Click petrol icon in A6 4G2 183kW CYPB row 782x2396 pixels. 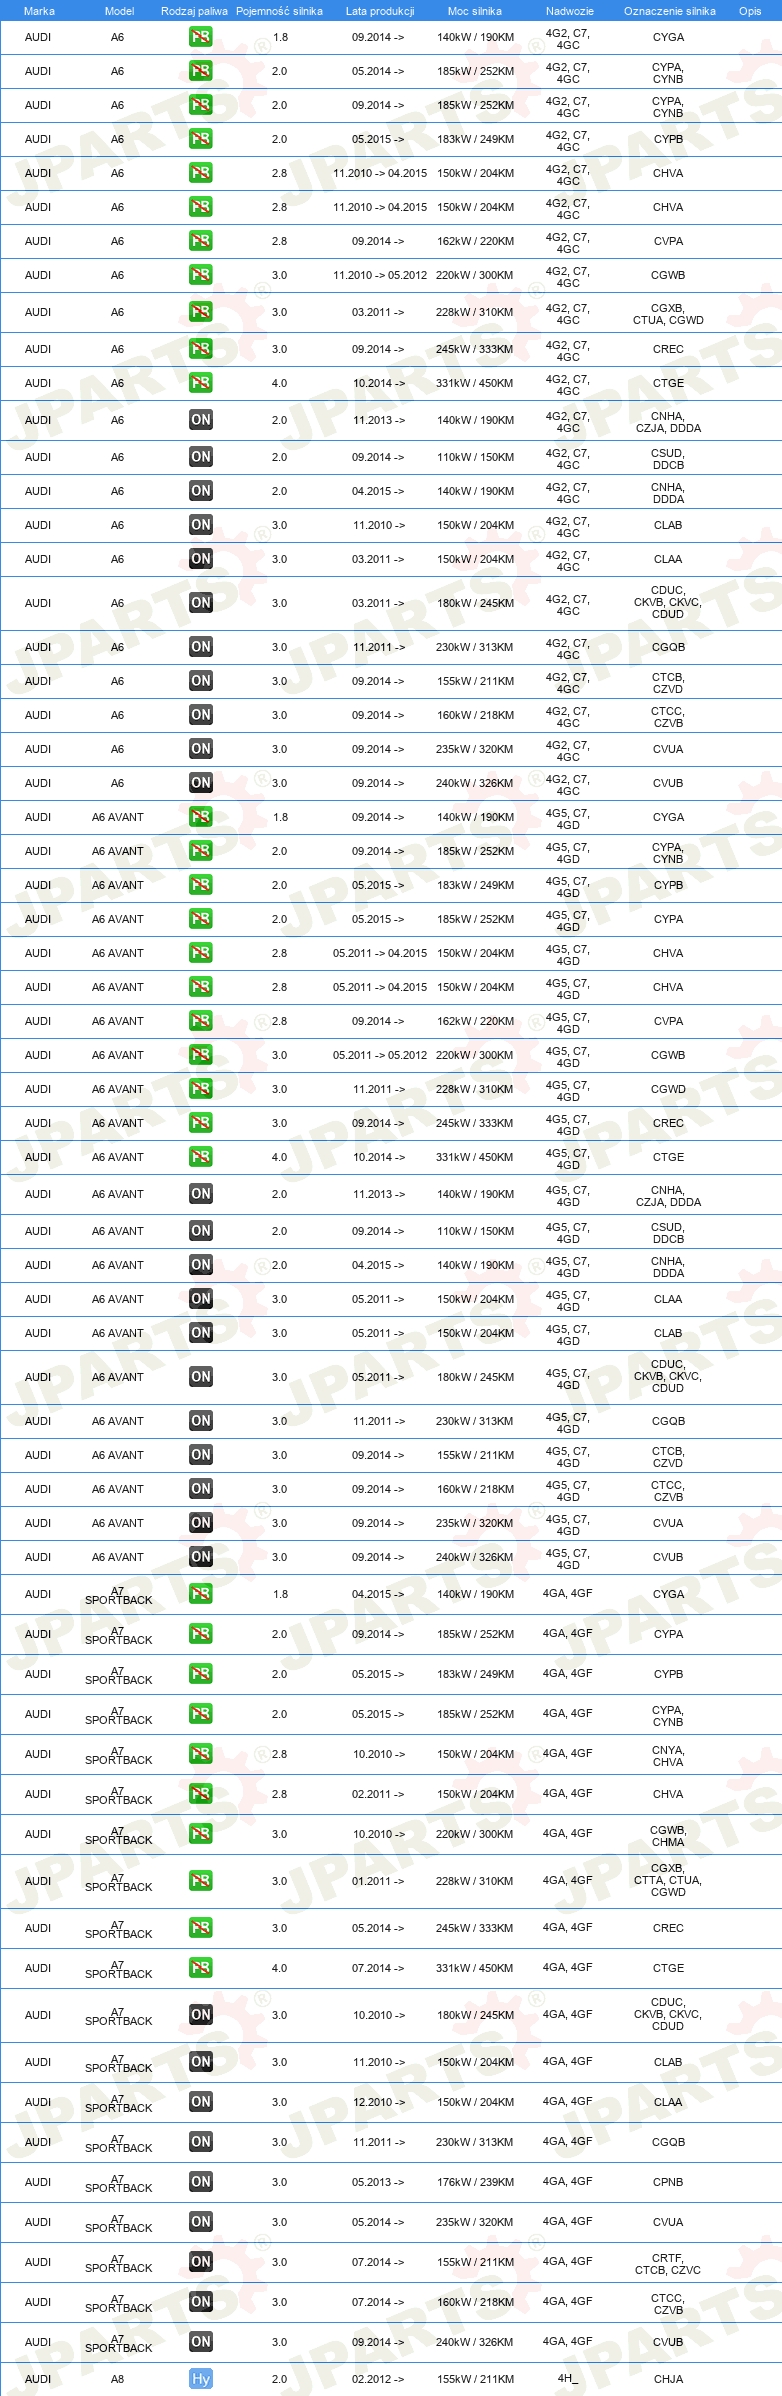click(200, 139)
